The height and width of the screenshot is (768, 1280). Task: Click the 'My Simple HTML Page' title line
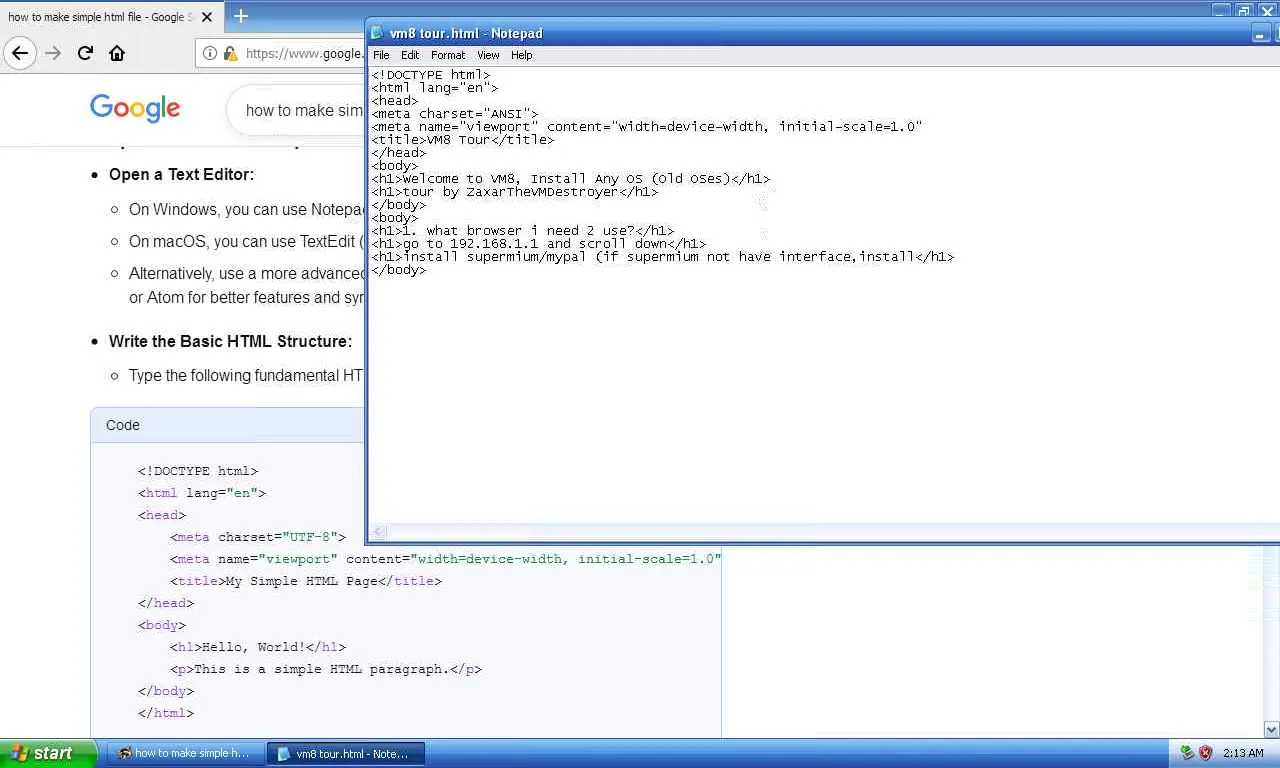(306, 581)
